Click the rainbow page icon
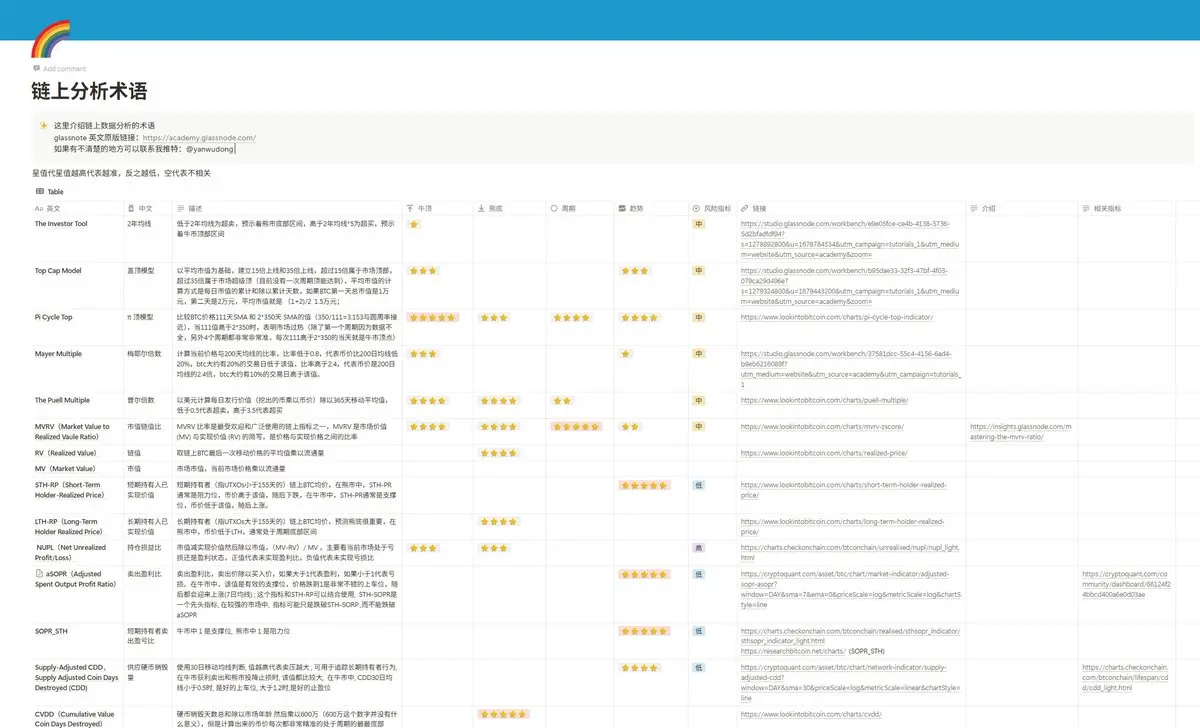This screenshot has width=1200, height=728. [x=49, y=40]
